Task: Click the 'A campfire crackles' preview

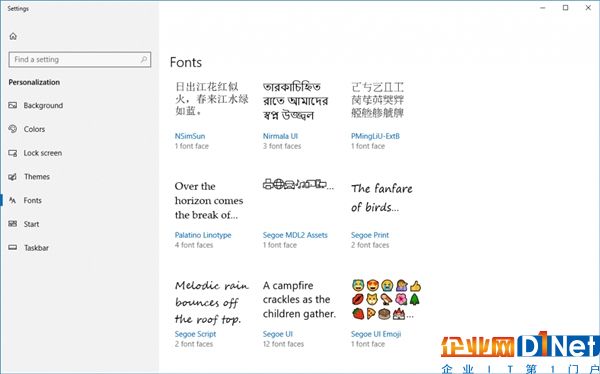Action: [299, 300]
